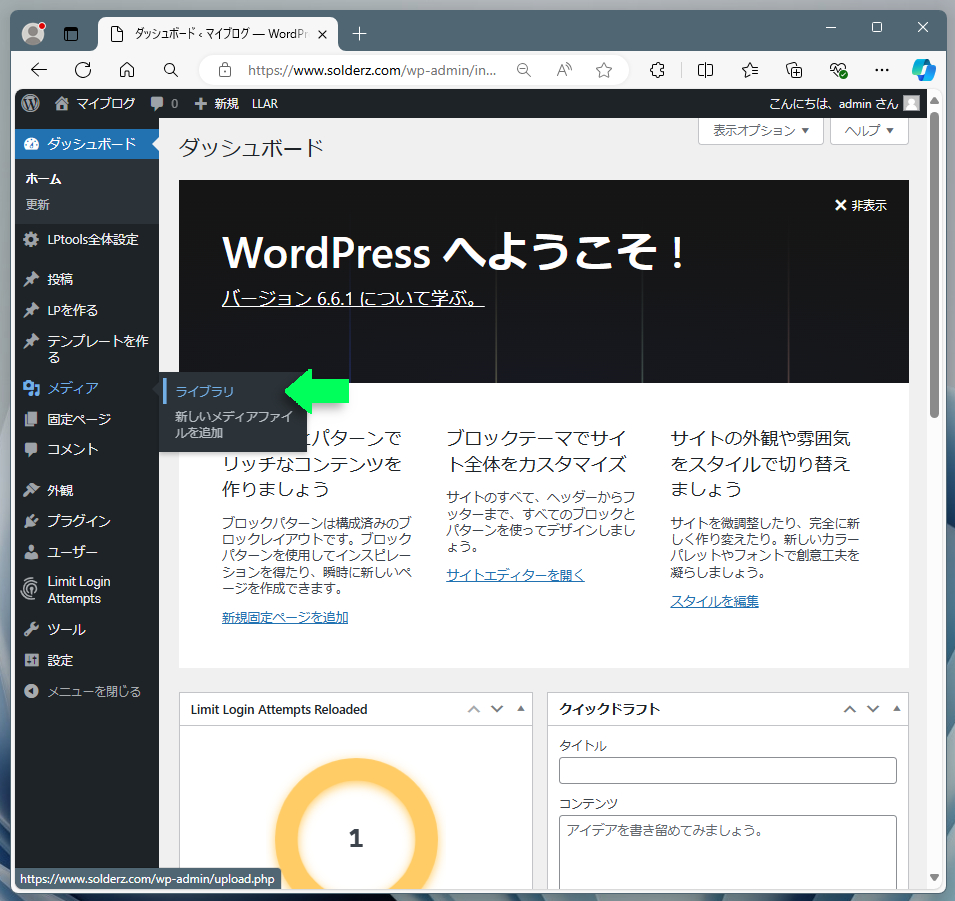Select ダッシュボード in sidebar

[86, 144]
